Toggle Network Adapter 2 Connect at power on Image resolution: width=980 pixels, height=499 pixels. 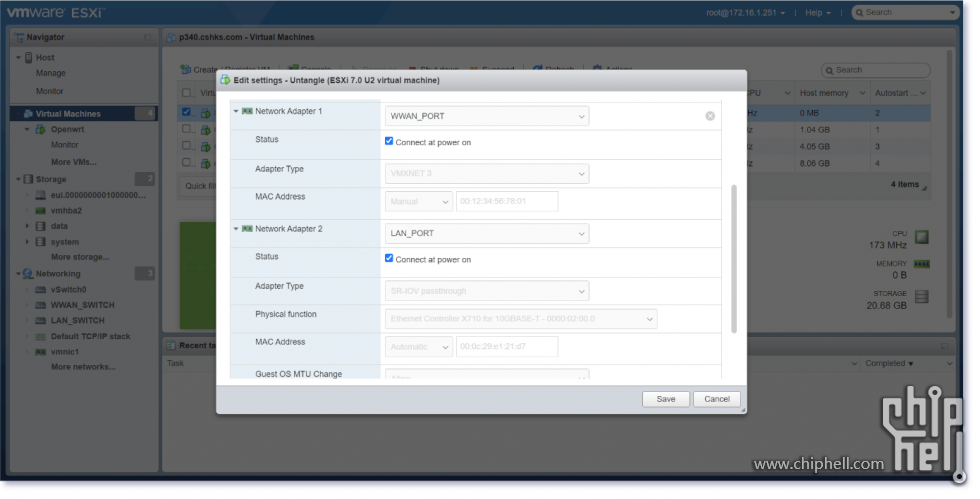coord(389,258)
